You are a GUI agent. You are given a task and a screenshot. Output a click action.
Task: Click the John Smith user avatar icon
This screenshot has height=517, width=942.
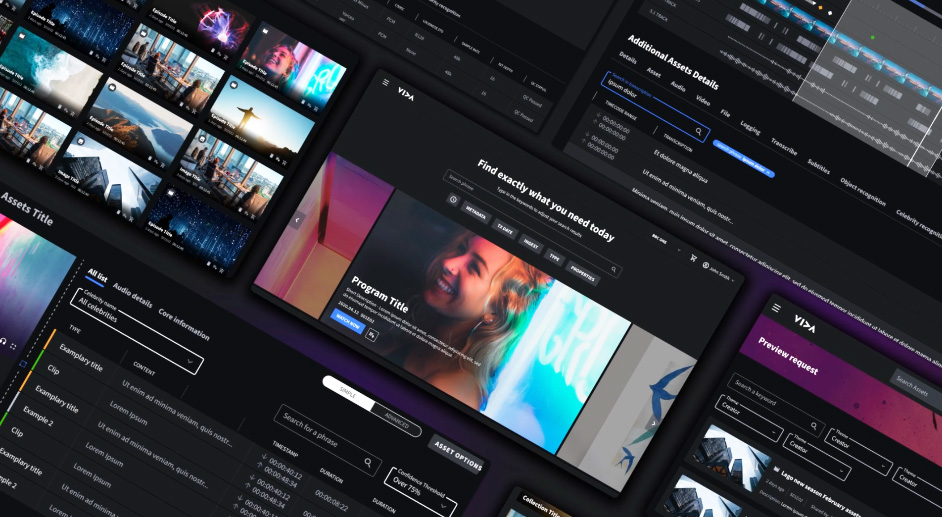(x=706, y=265)
